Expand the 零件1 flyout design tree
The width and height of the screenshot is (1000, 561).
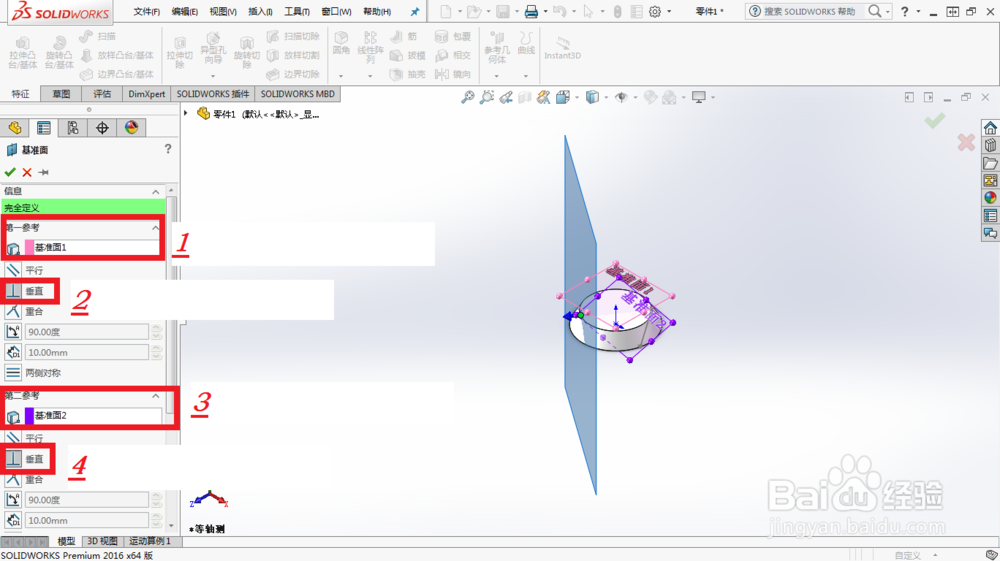[186, 113]
